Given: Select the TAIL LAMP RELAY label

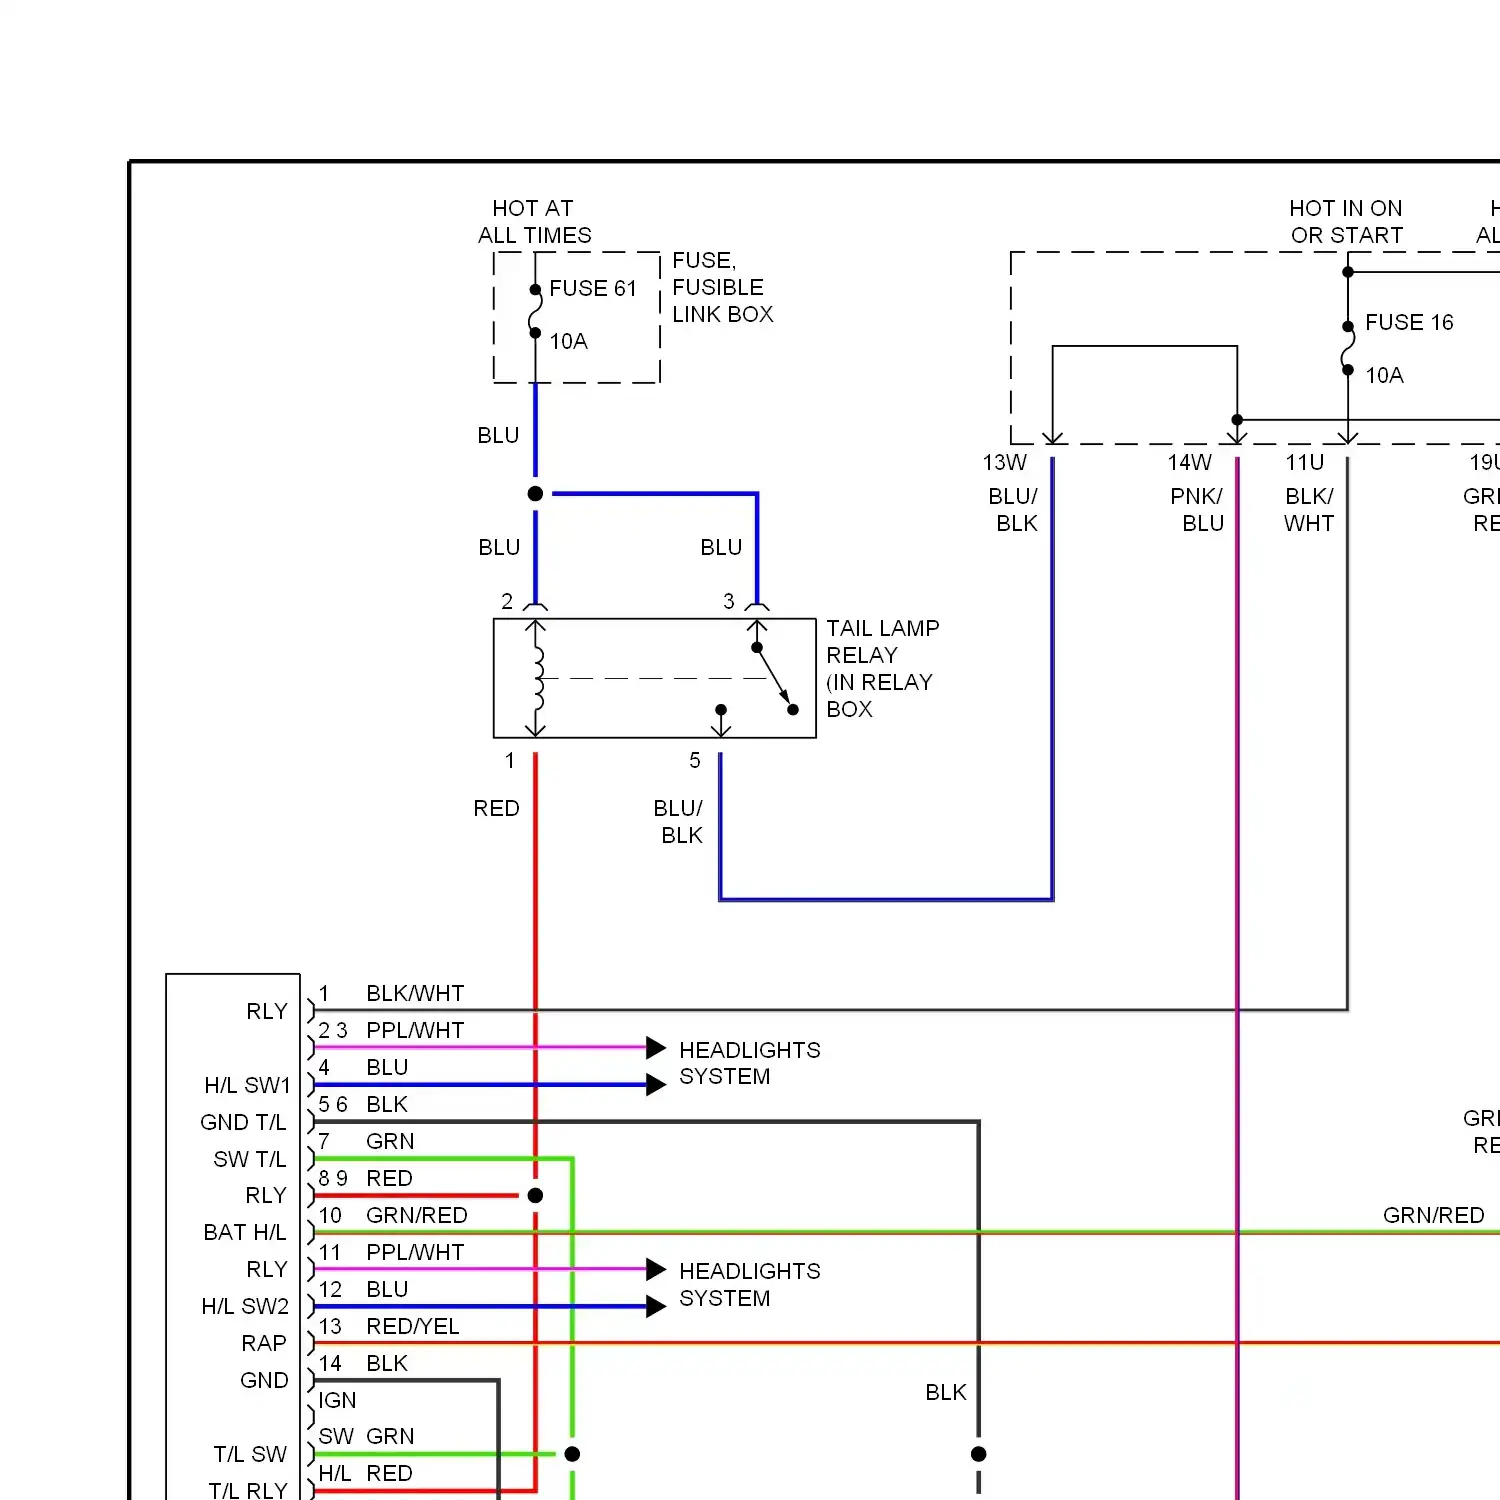Looking at the screenshot, I should pos(882,668).
